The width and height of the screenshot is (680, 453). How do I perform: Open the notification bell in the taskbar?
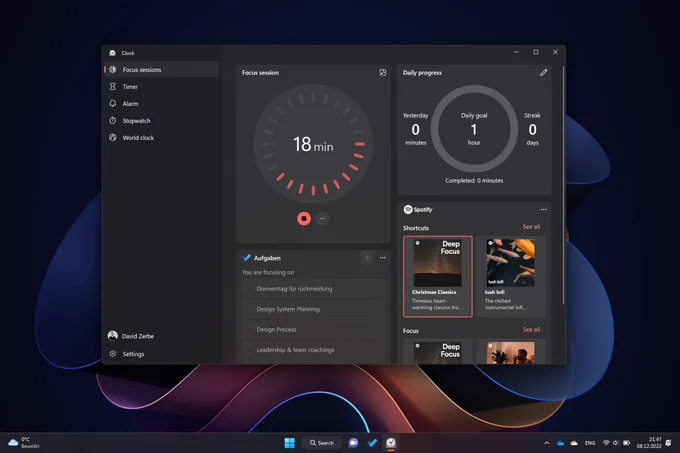pos(669,443)
